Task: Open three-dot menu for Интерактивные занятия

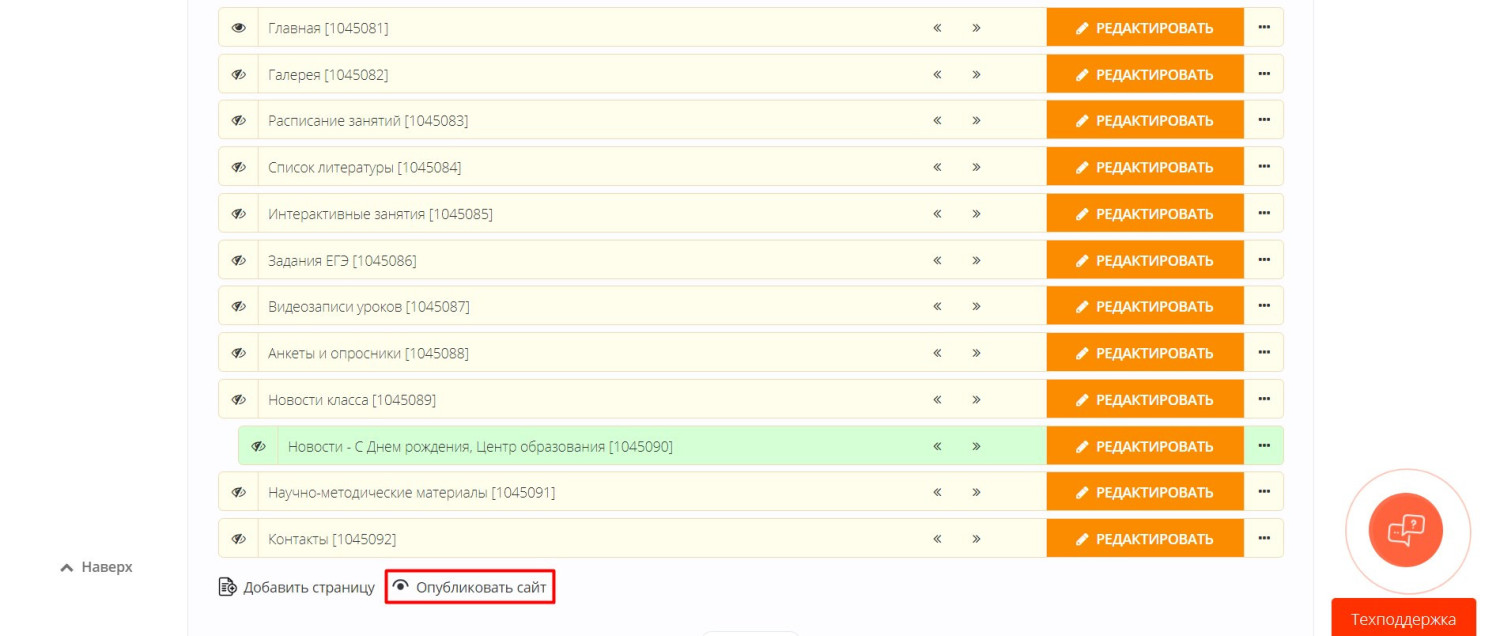Action: click(x=1264, y=213)
